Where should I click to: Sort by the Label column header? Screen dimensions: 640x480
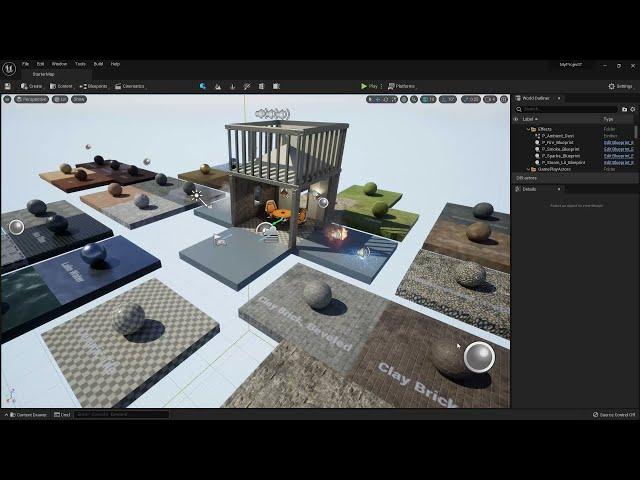point(530,119)
